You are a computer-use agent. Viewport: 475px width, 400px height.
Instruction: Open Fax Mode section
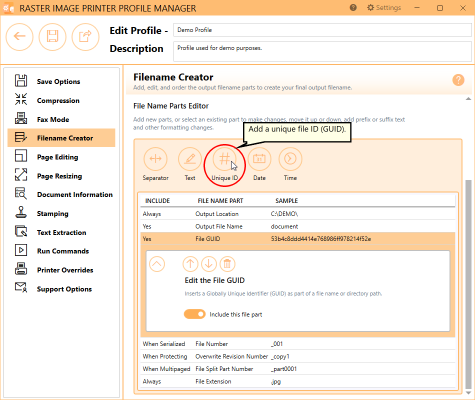coord(61,119)
